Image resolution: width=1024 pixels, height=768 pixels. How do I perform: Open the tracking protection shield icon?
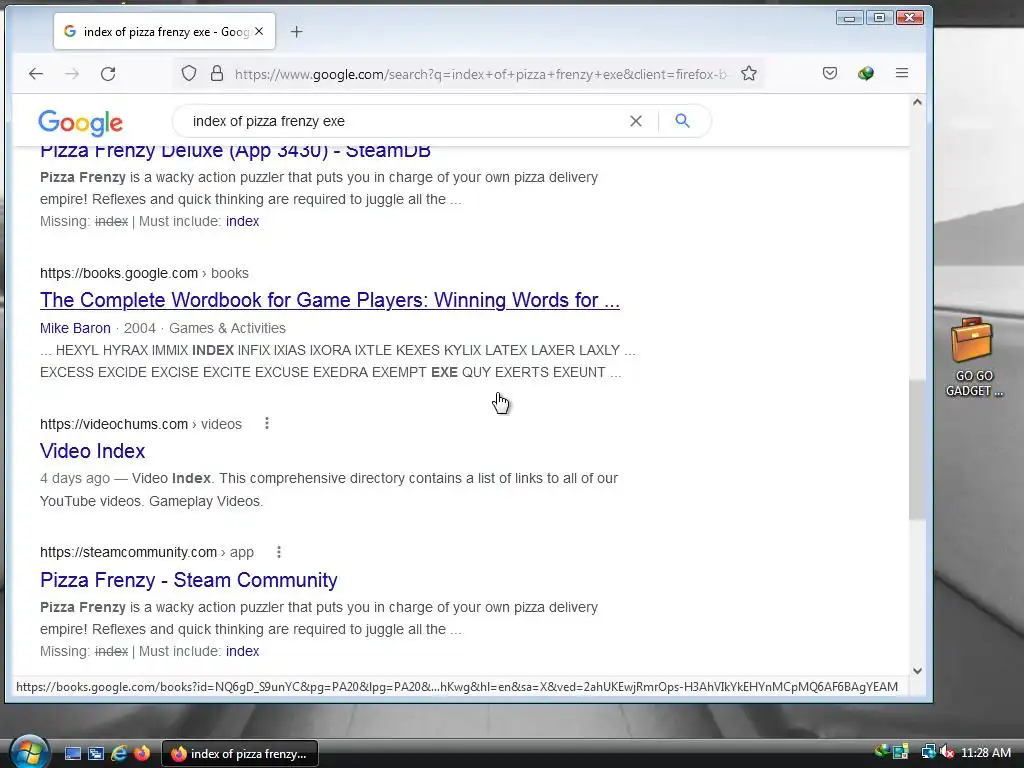pos(189,73)
